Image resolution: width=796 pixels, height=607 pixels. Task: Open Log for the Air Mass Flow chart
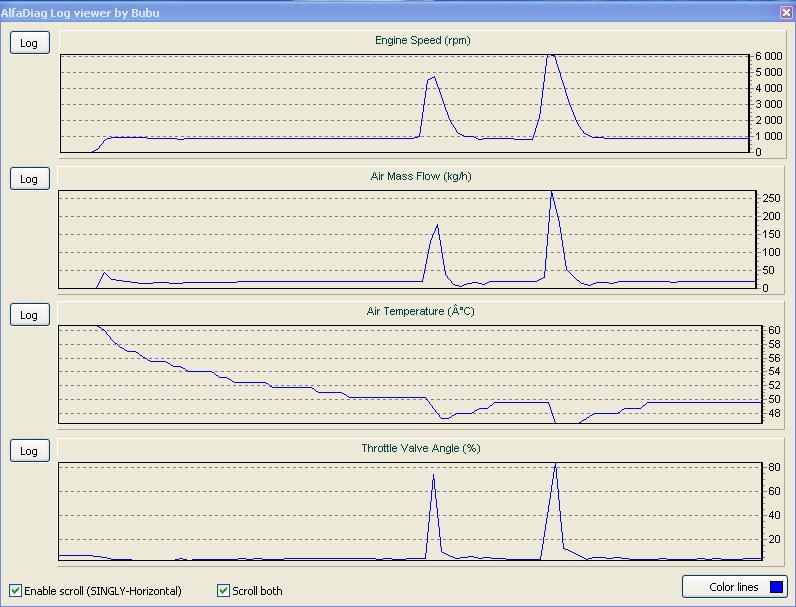[x=30, y=179]
